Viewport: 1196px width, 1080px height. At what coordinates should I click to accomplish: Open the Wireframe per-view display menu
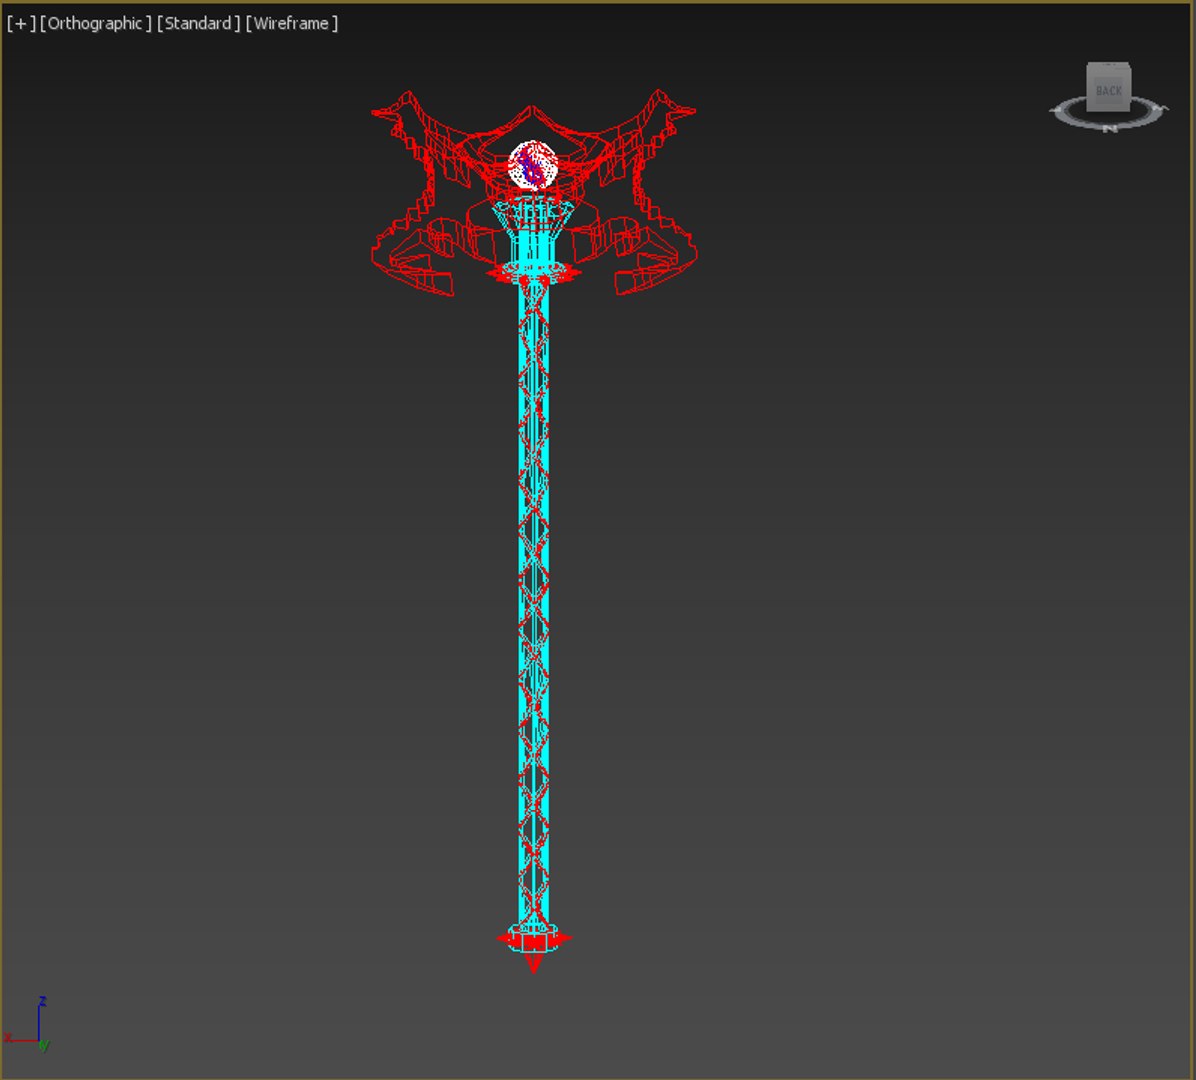click(291, 24)
